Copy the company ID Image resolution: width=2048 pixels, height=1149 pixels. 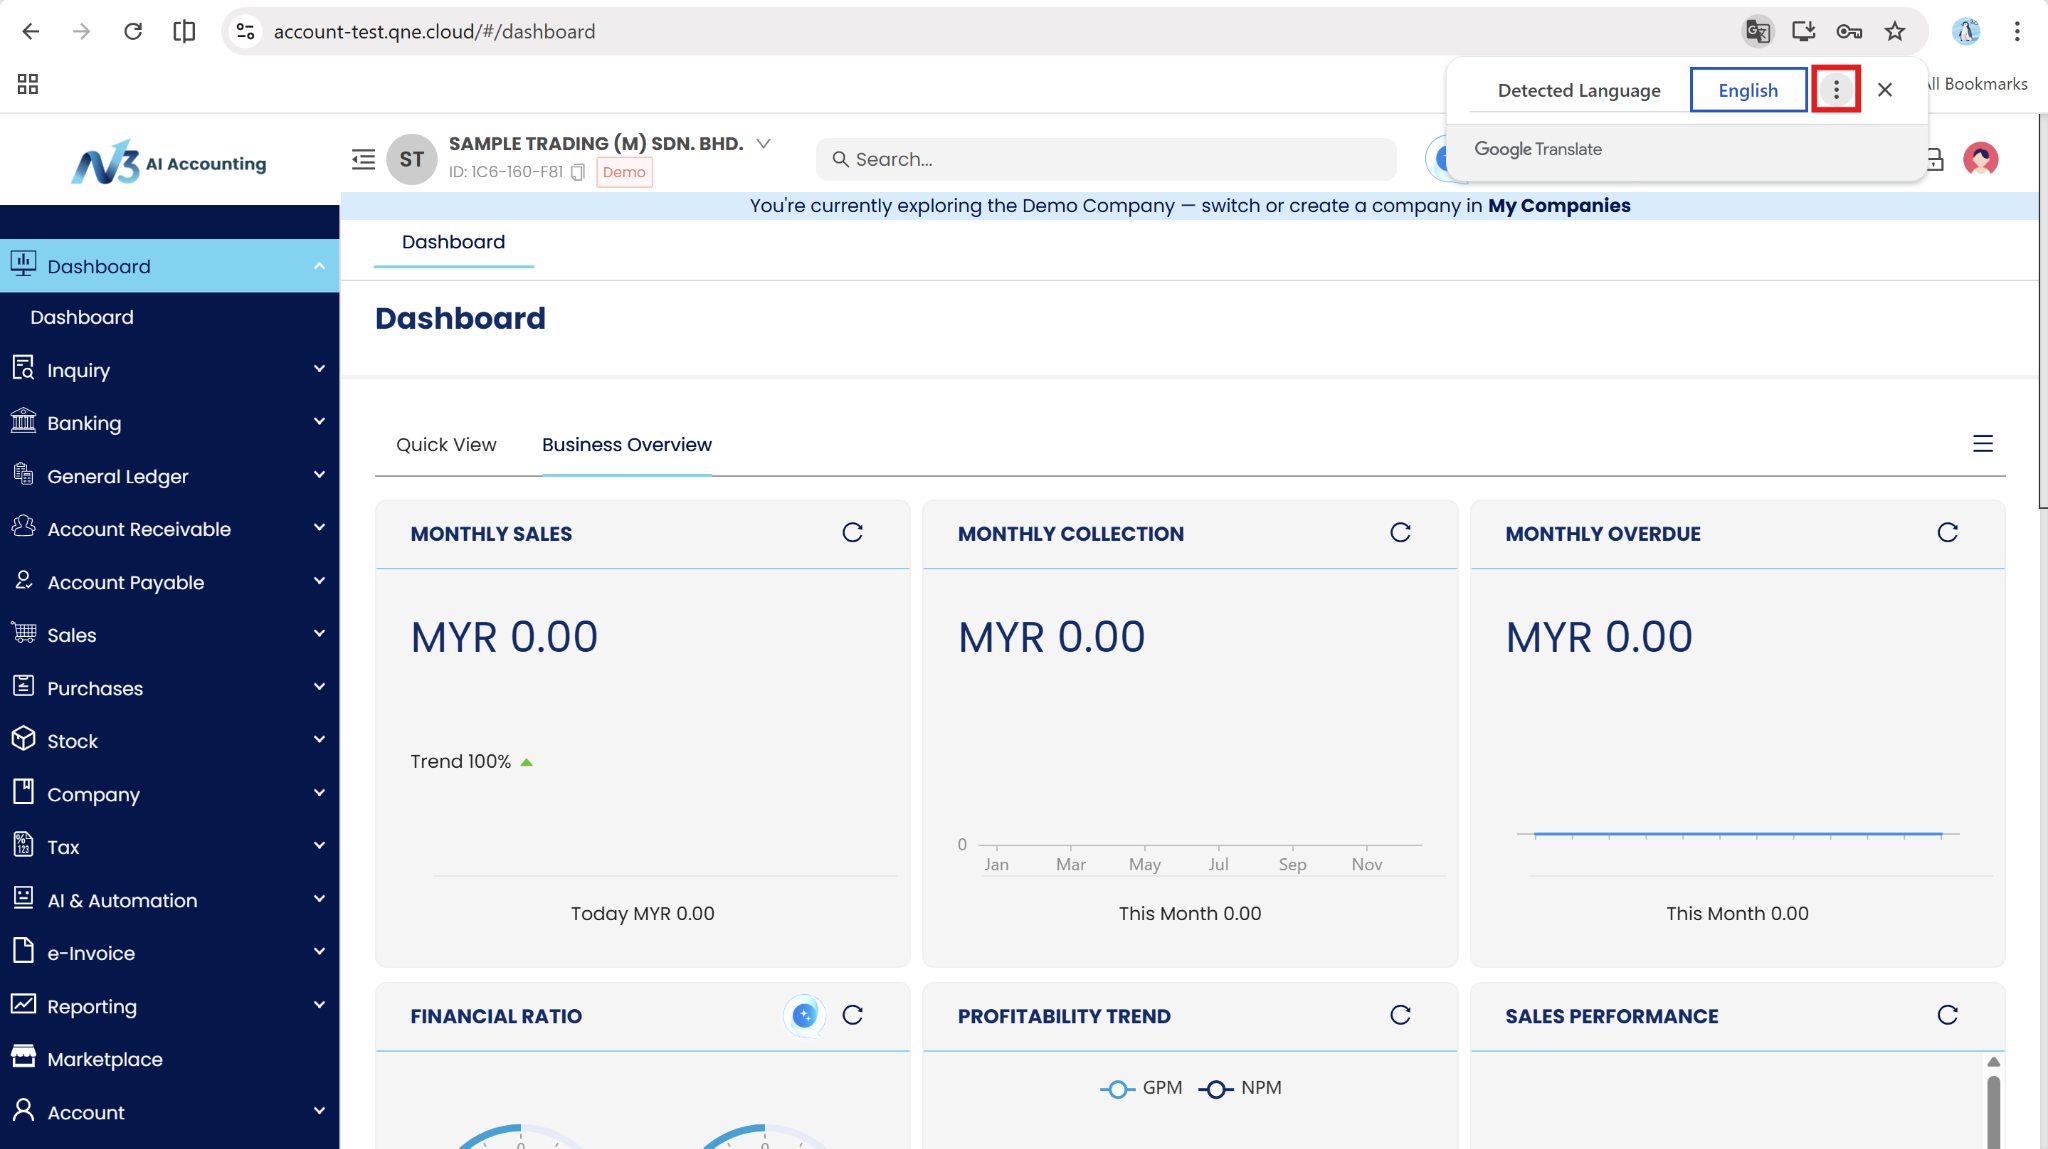(x=578, y=172)
